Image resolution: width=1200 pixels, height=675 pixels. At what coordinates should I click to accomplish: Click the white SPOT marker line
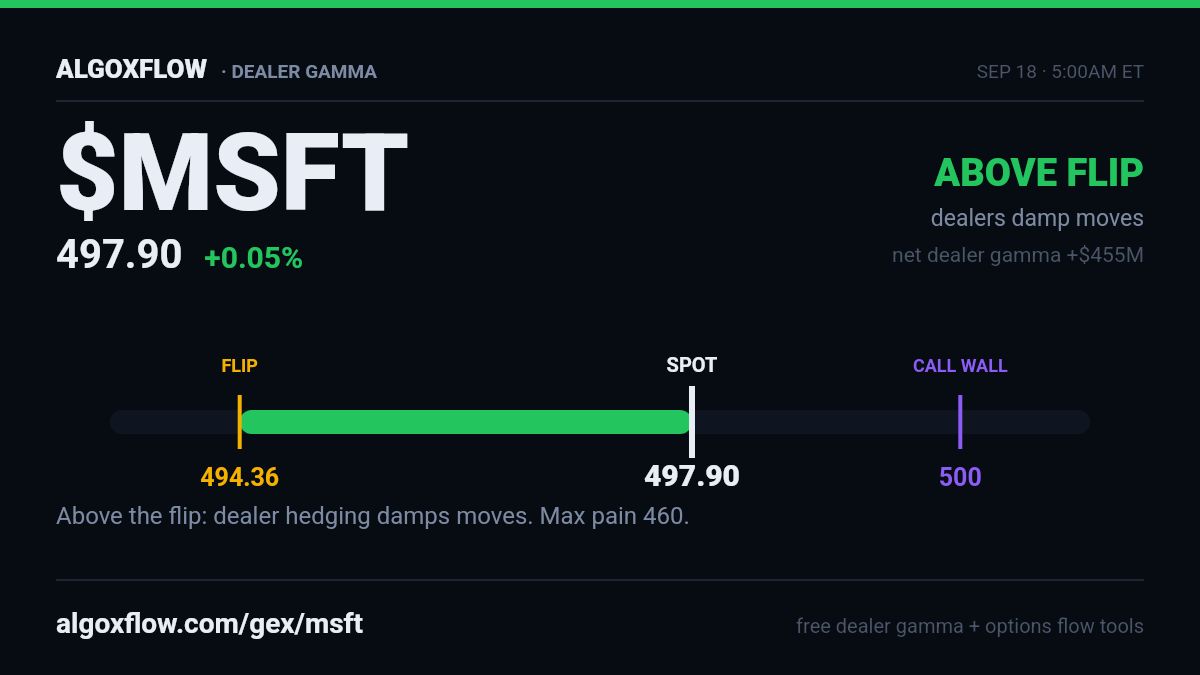pyautogui.click(x=692, y=422)
